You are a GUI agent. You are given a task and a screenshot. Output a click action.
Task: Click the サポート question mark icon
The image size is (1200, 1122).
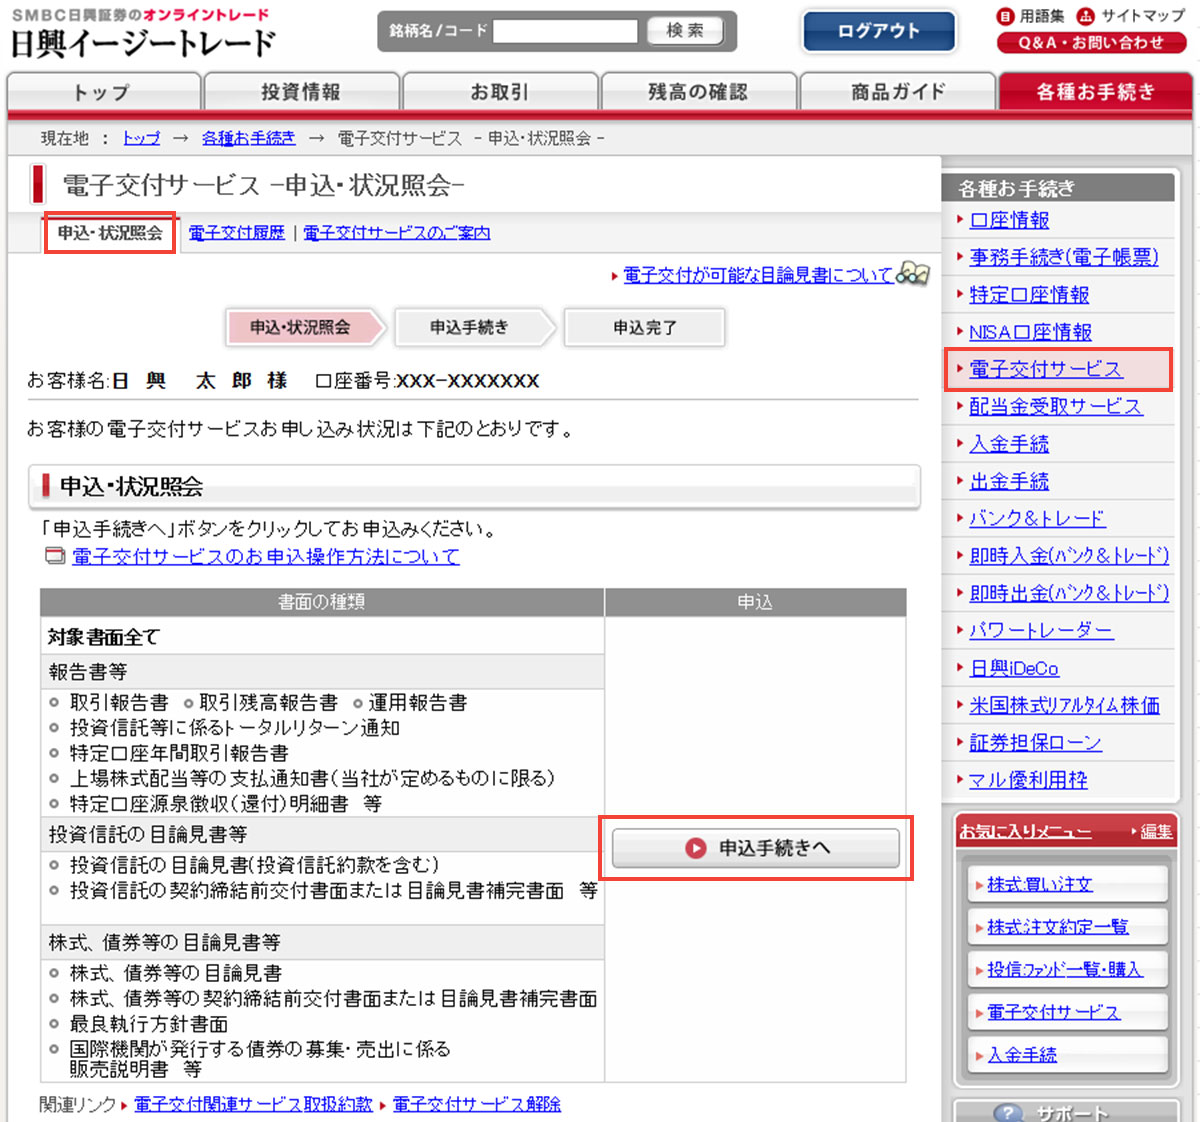(x=1008, y=1112)
